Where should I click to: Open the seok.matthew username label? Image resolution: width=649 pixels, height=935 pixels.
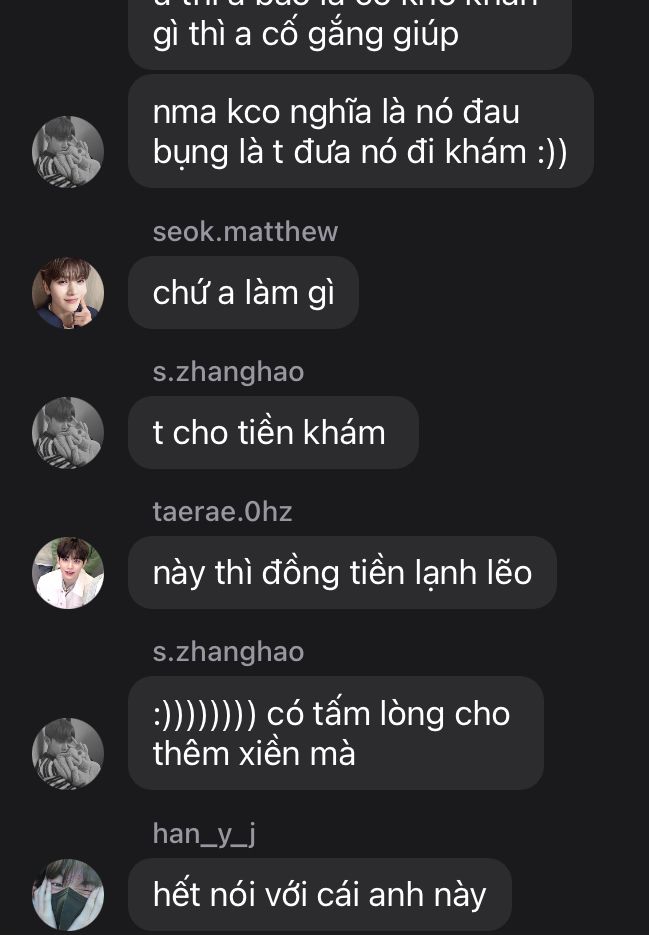tap(245, 231)
